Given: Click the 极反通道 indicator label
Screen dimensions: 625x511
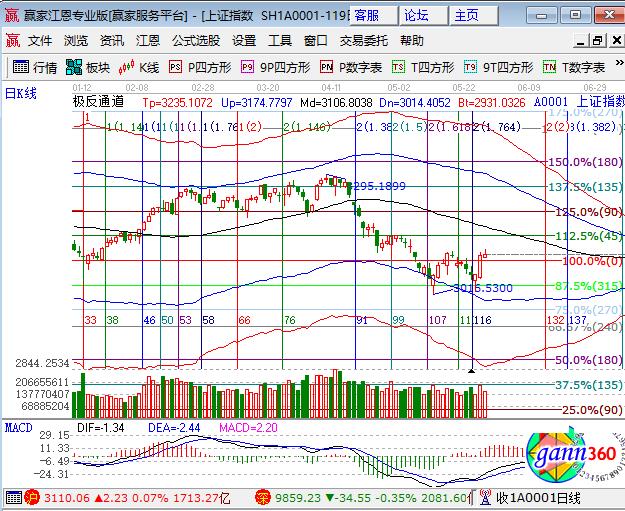Looking at the screenshot, I should 98,102.
